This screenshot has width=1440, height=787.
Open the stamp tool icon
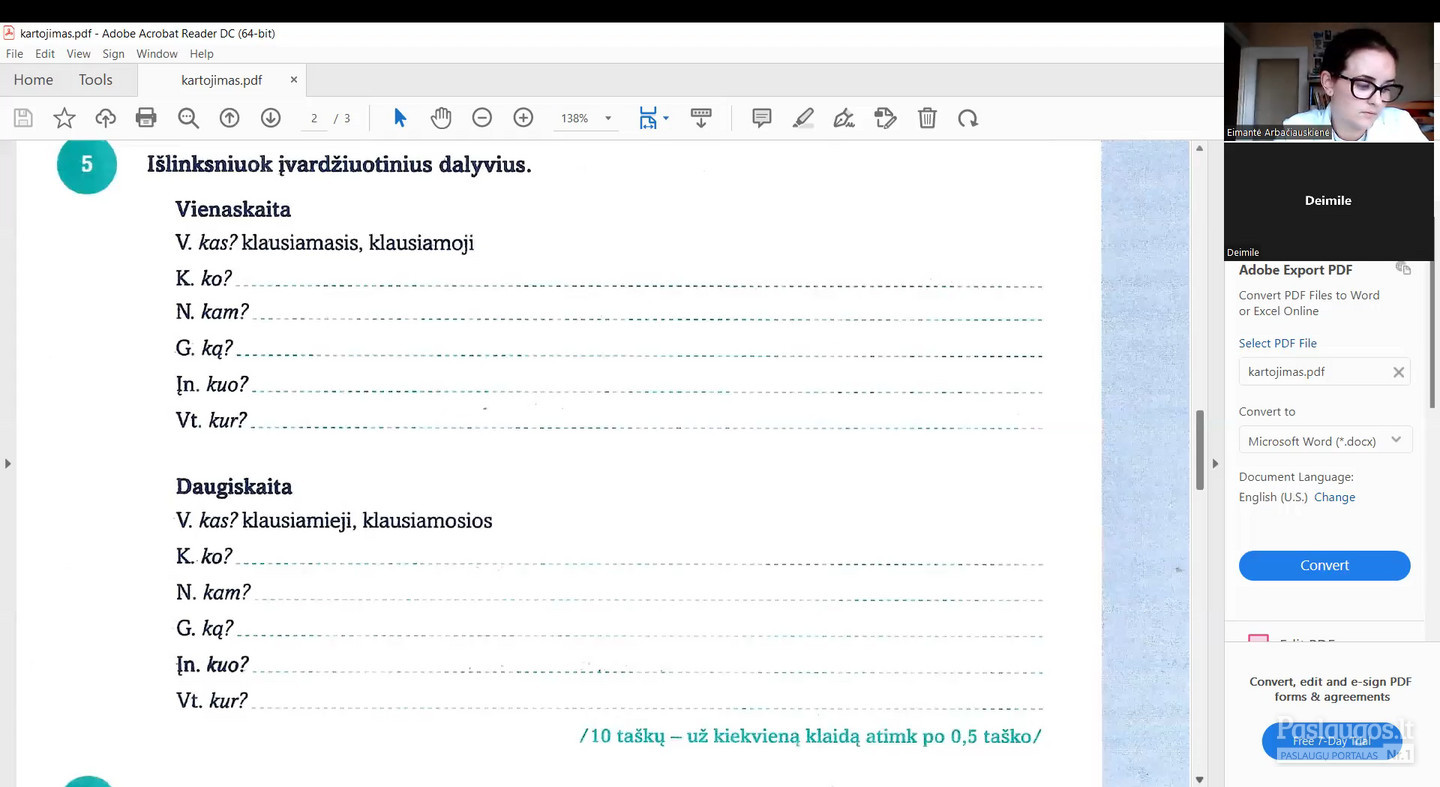pyautogui.click(x=885, y=118)
